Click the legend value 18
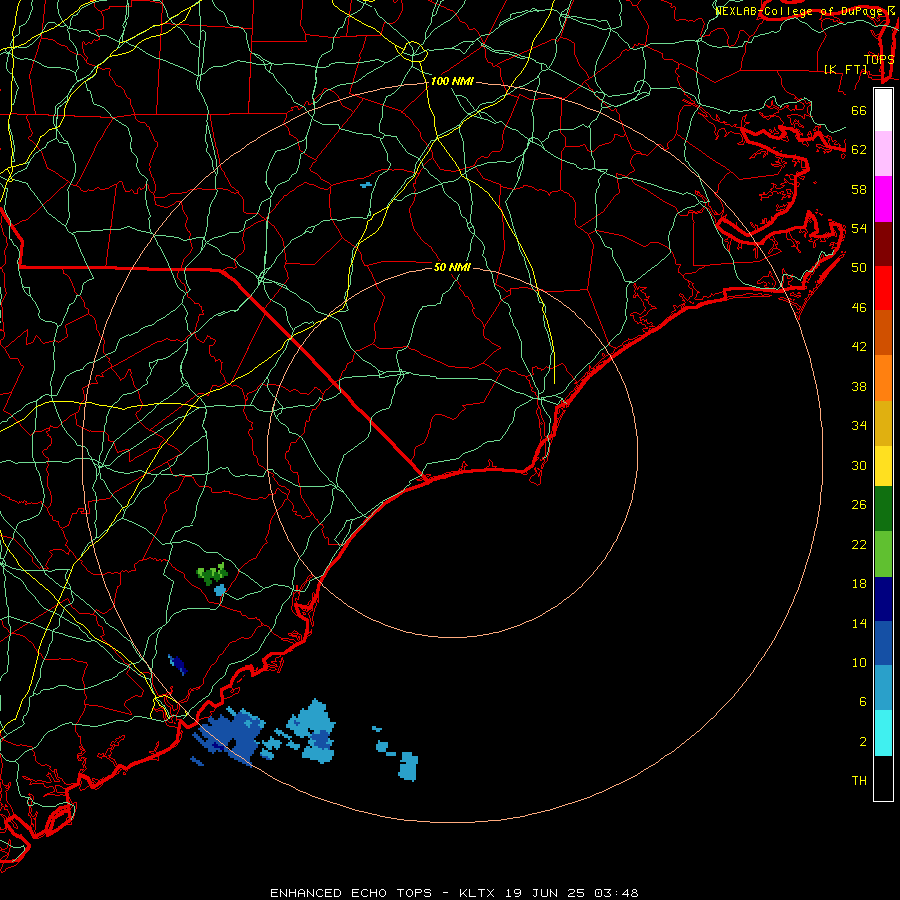 coord(859,584)
